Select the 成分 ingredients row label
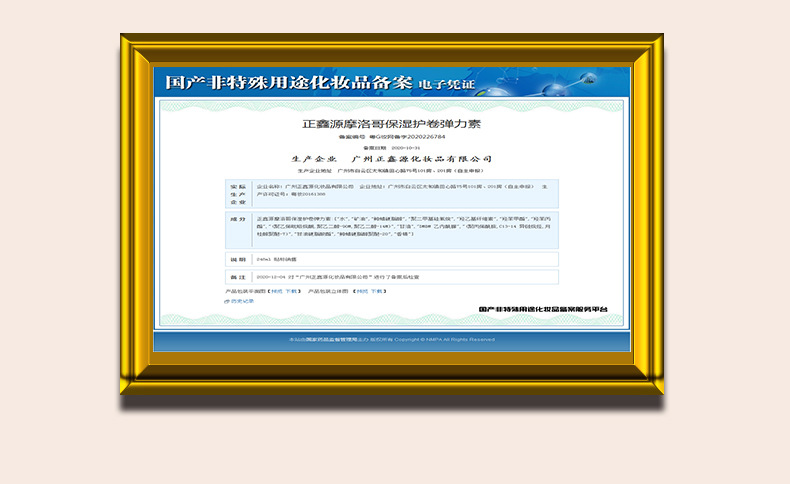 click(238, 217)
